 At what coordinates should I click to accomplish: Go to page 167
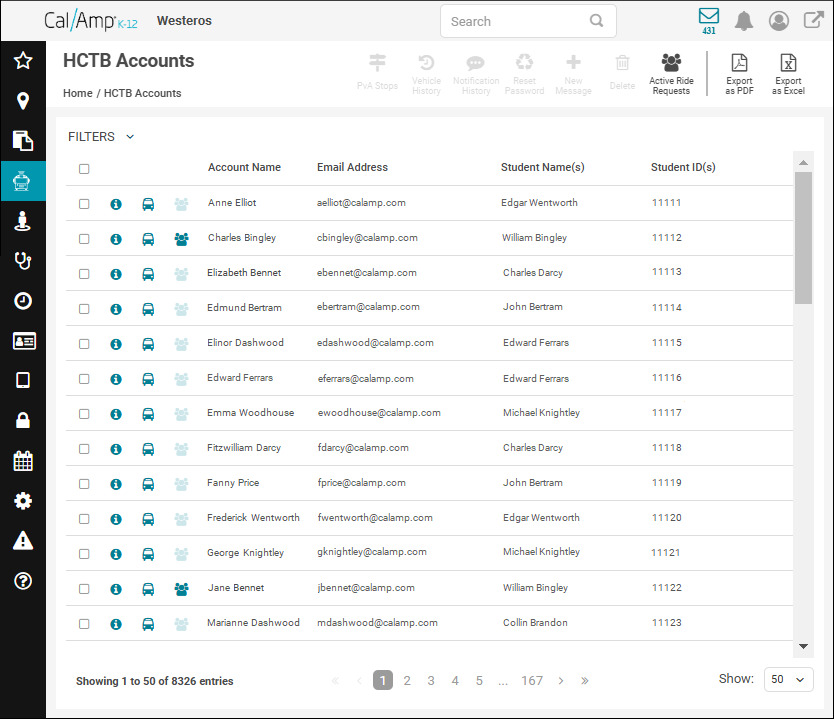[532, 681]
